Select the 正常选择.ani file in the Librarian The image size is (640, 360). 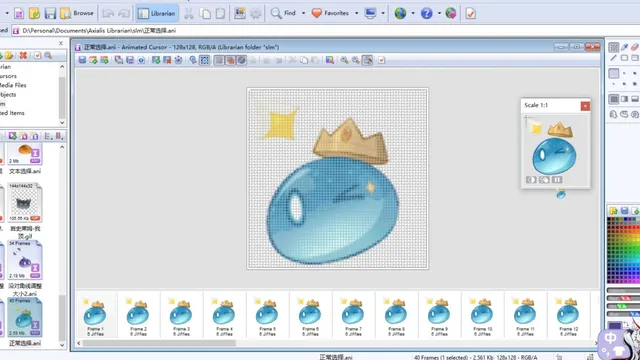pyautogui.click(x=25, y=322)
